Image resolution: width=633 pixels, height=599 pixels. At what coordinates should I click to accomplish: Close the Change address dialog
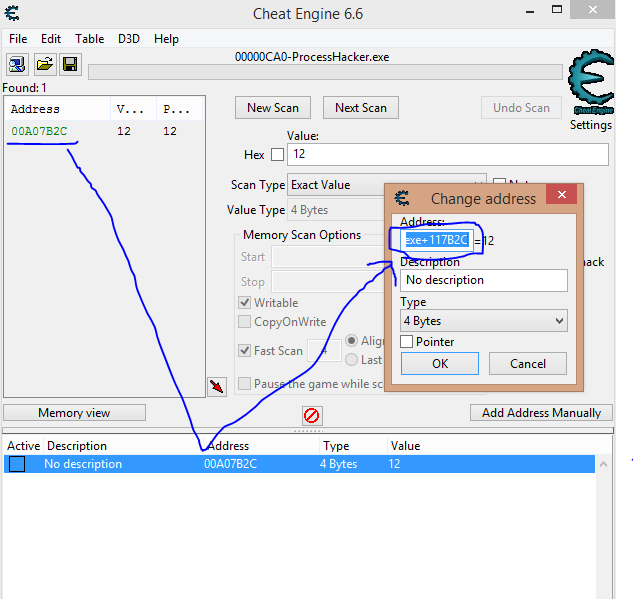point(561,197)
